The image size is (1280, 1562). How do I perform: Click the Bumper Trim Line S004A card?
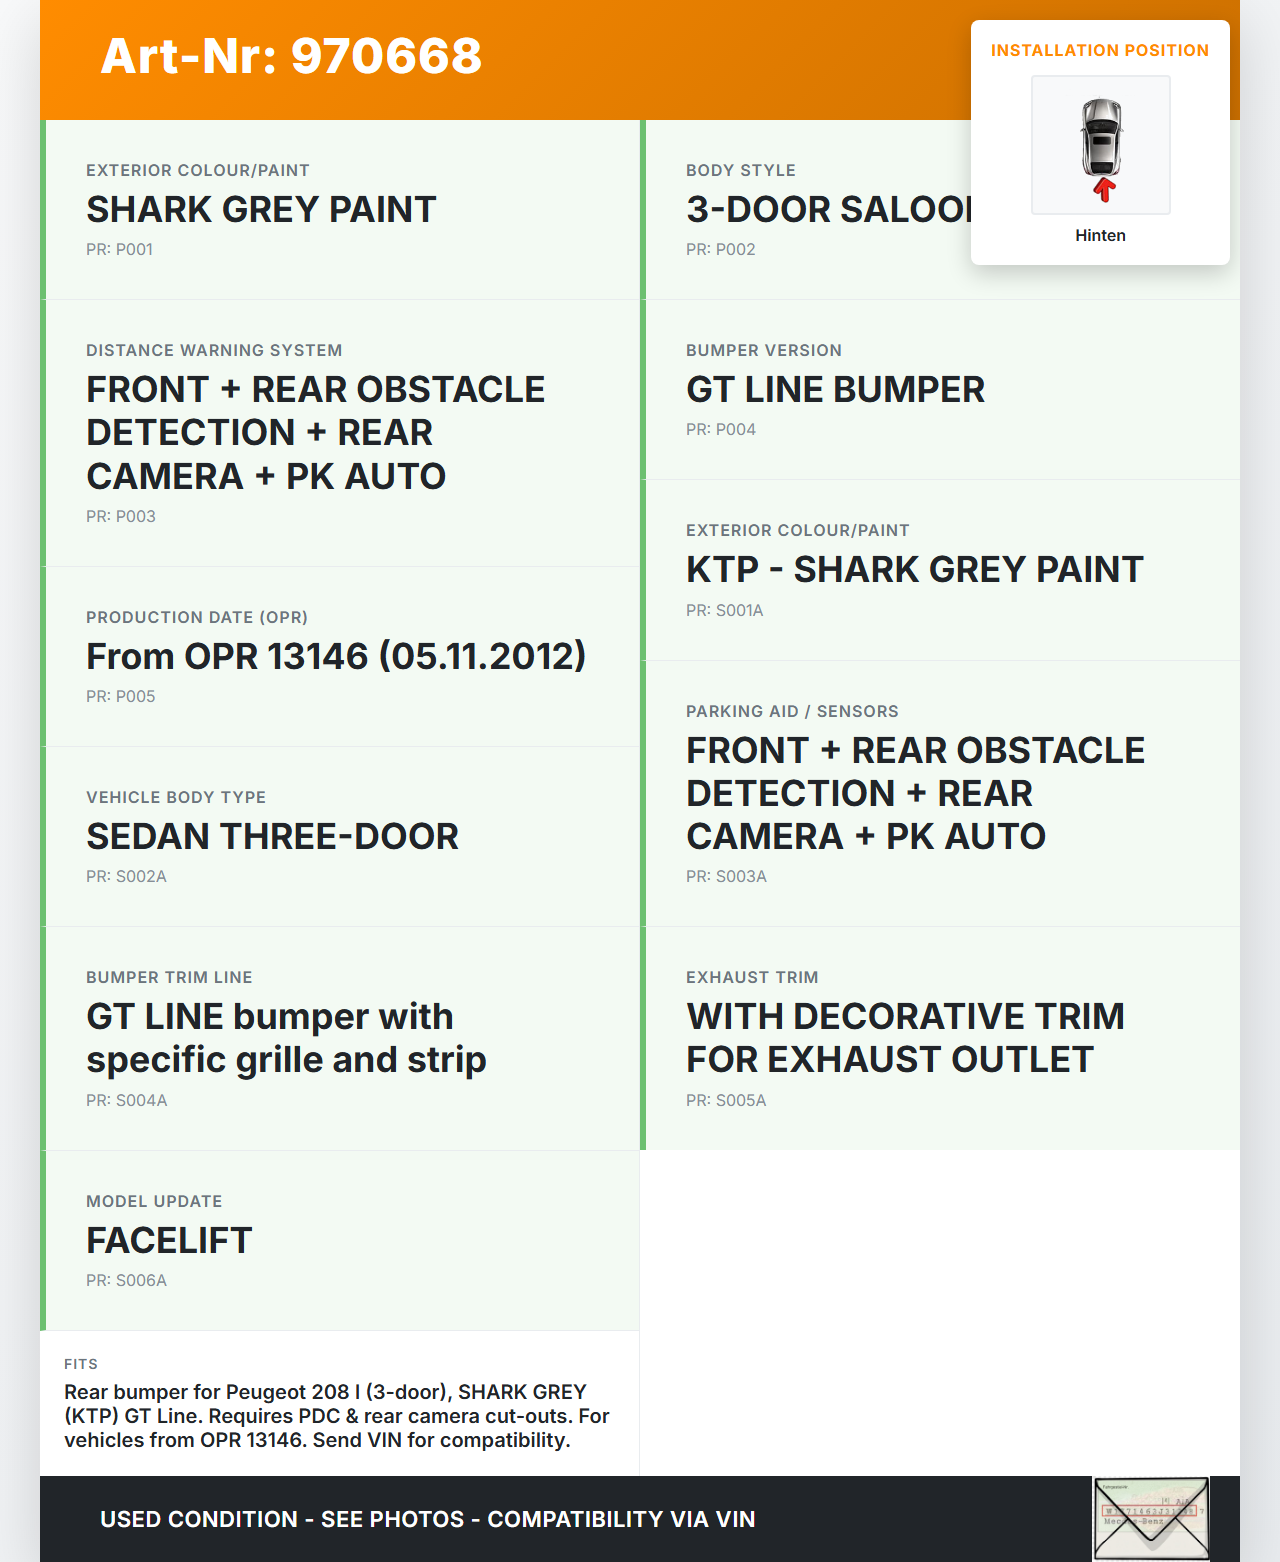point(340,1038)
